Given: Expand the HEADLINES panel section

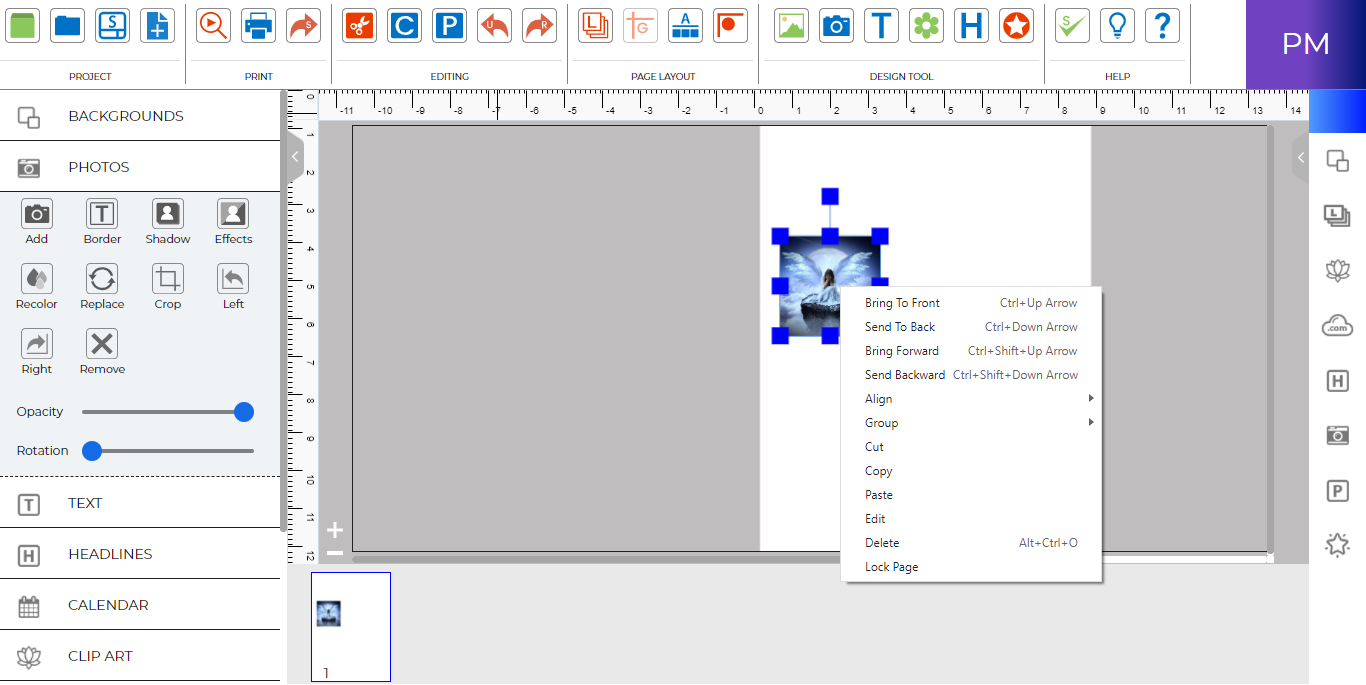Looking at the screenshot, I should click(x=140, y=554).
